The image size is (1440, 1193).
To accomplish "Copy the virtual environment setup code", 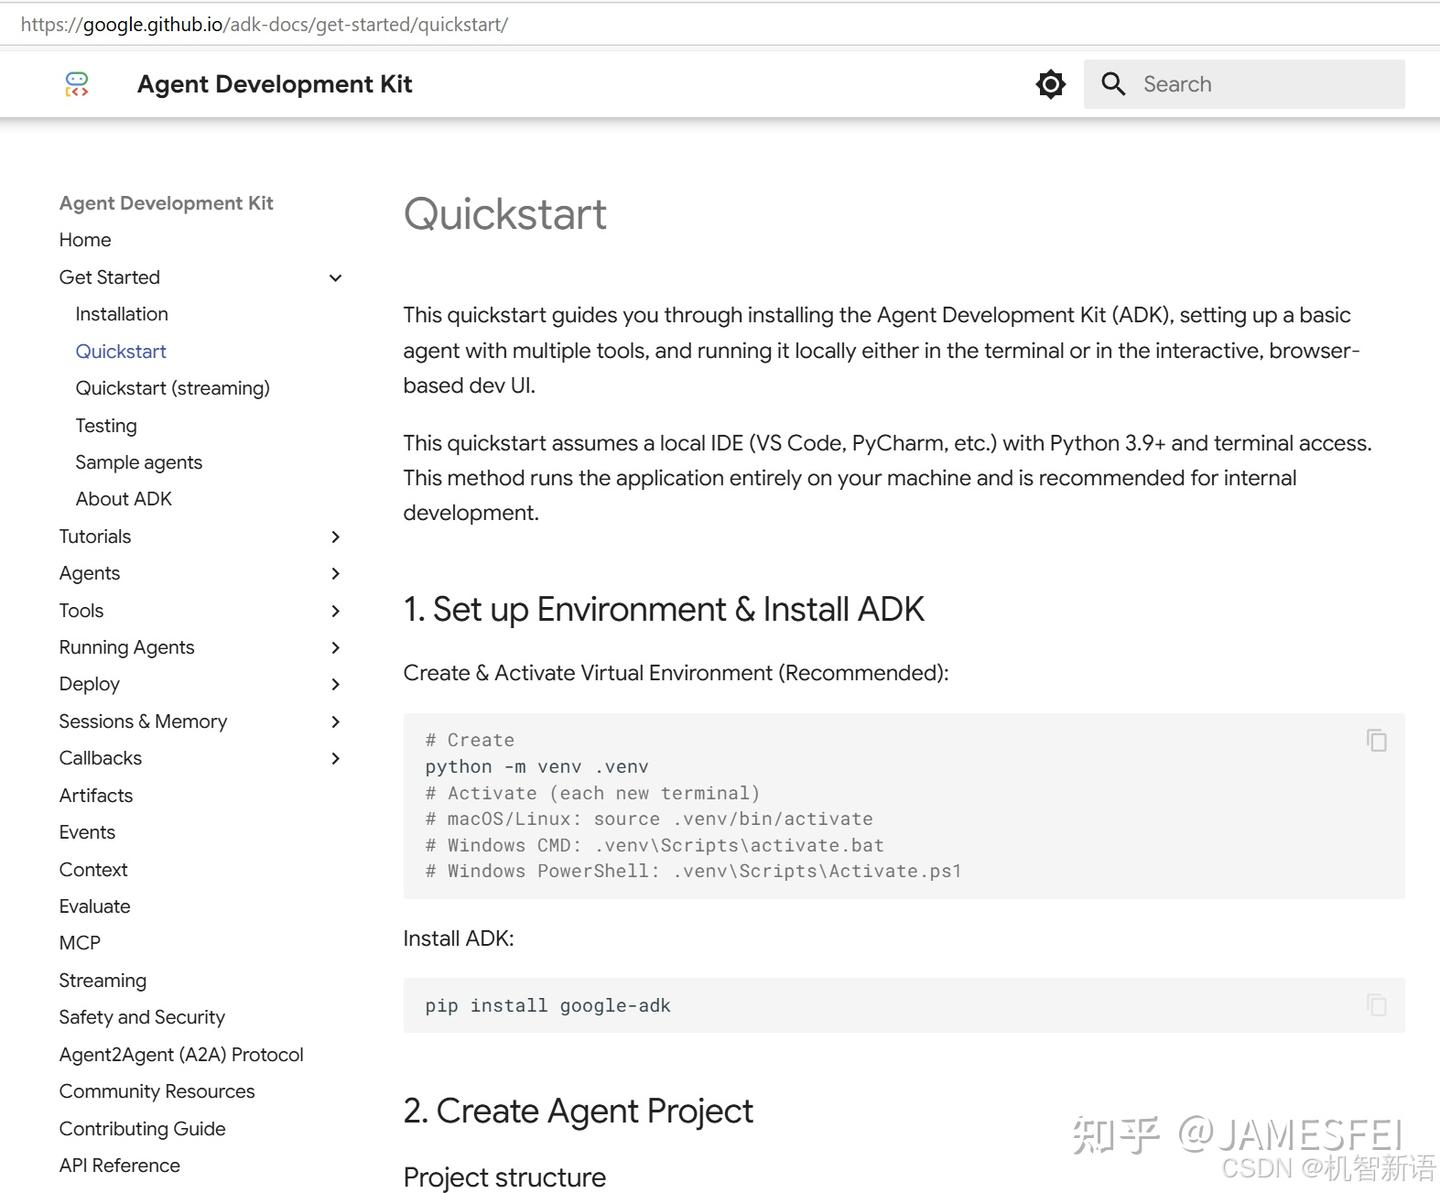I will click(x=1376, y=740).
